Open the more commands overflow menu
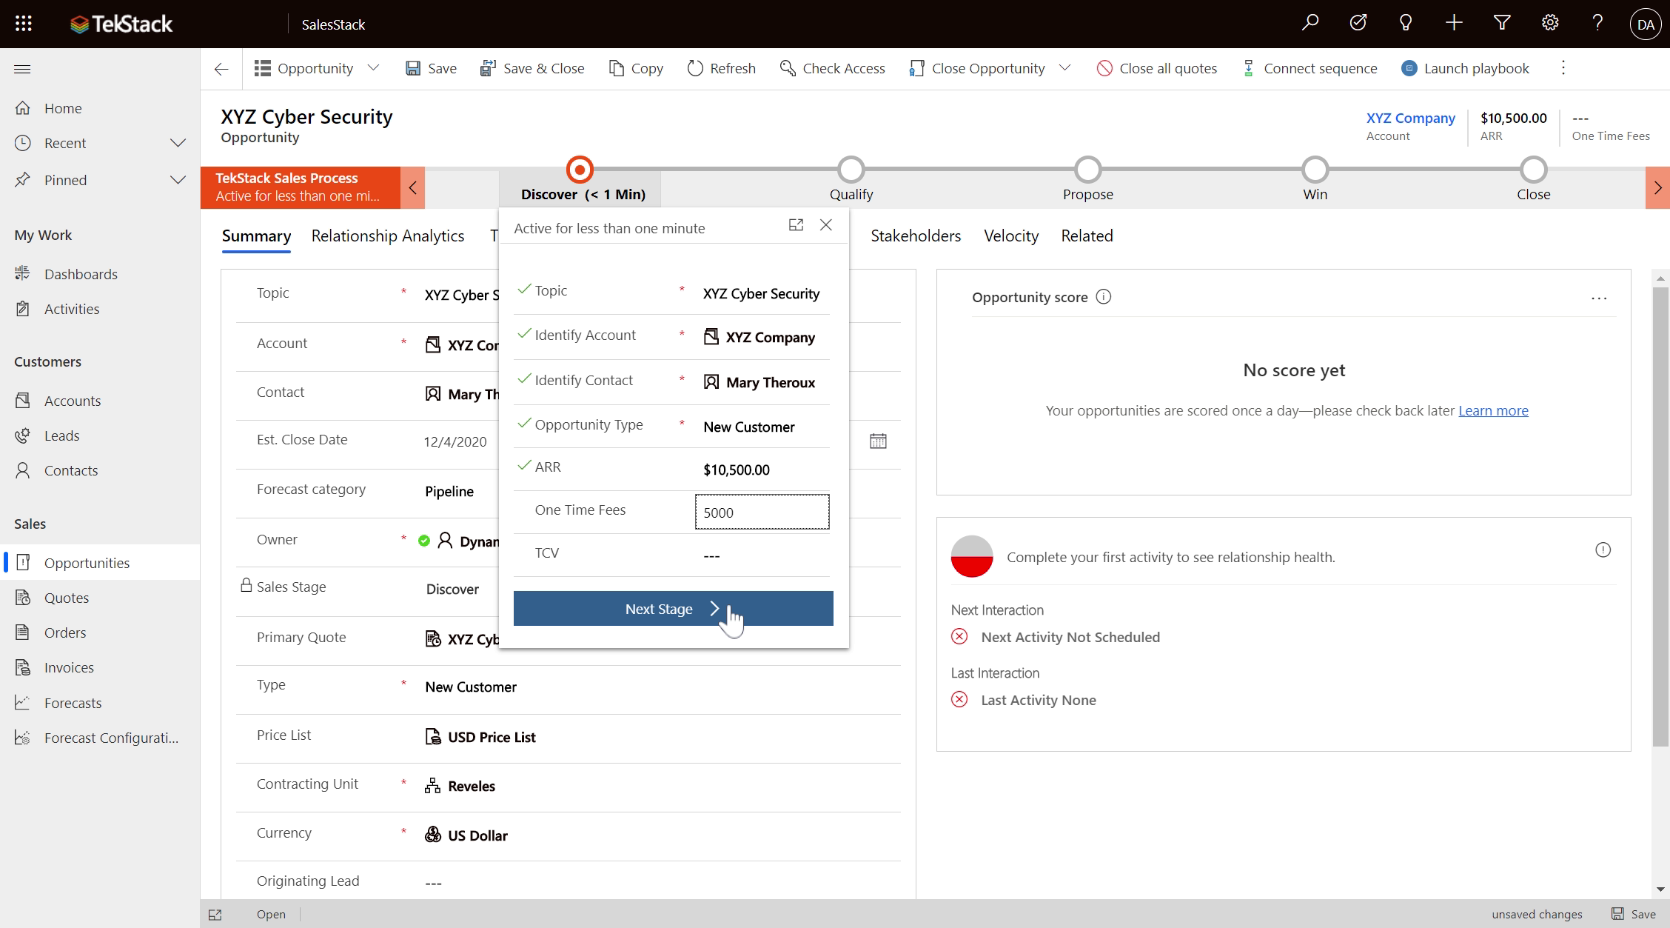 coord(1563,68)
